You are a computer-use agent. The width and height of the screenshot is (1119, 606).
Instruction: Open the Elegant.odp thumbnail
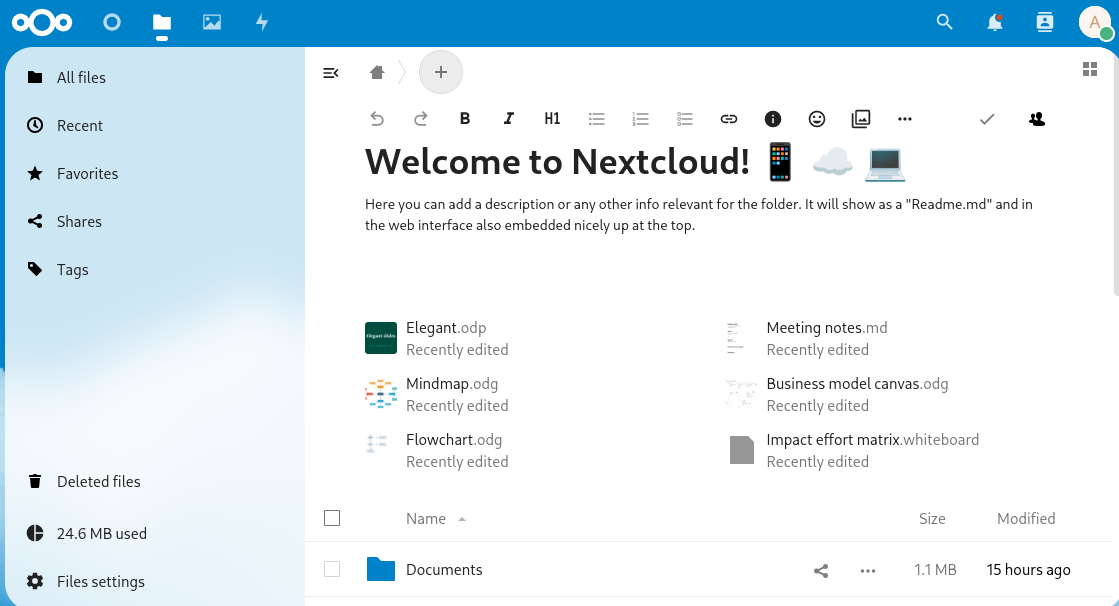(381, 338)
